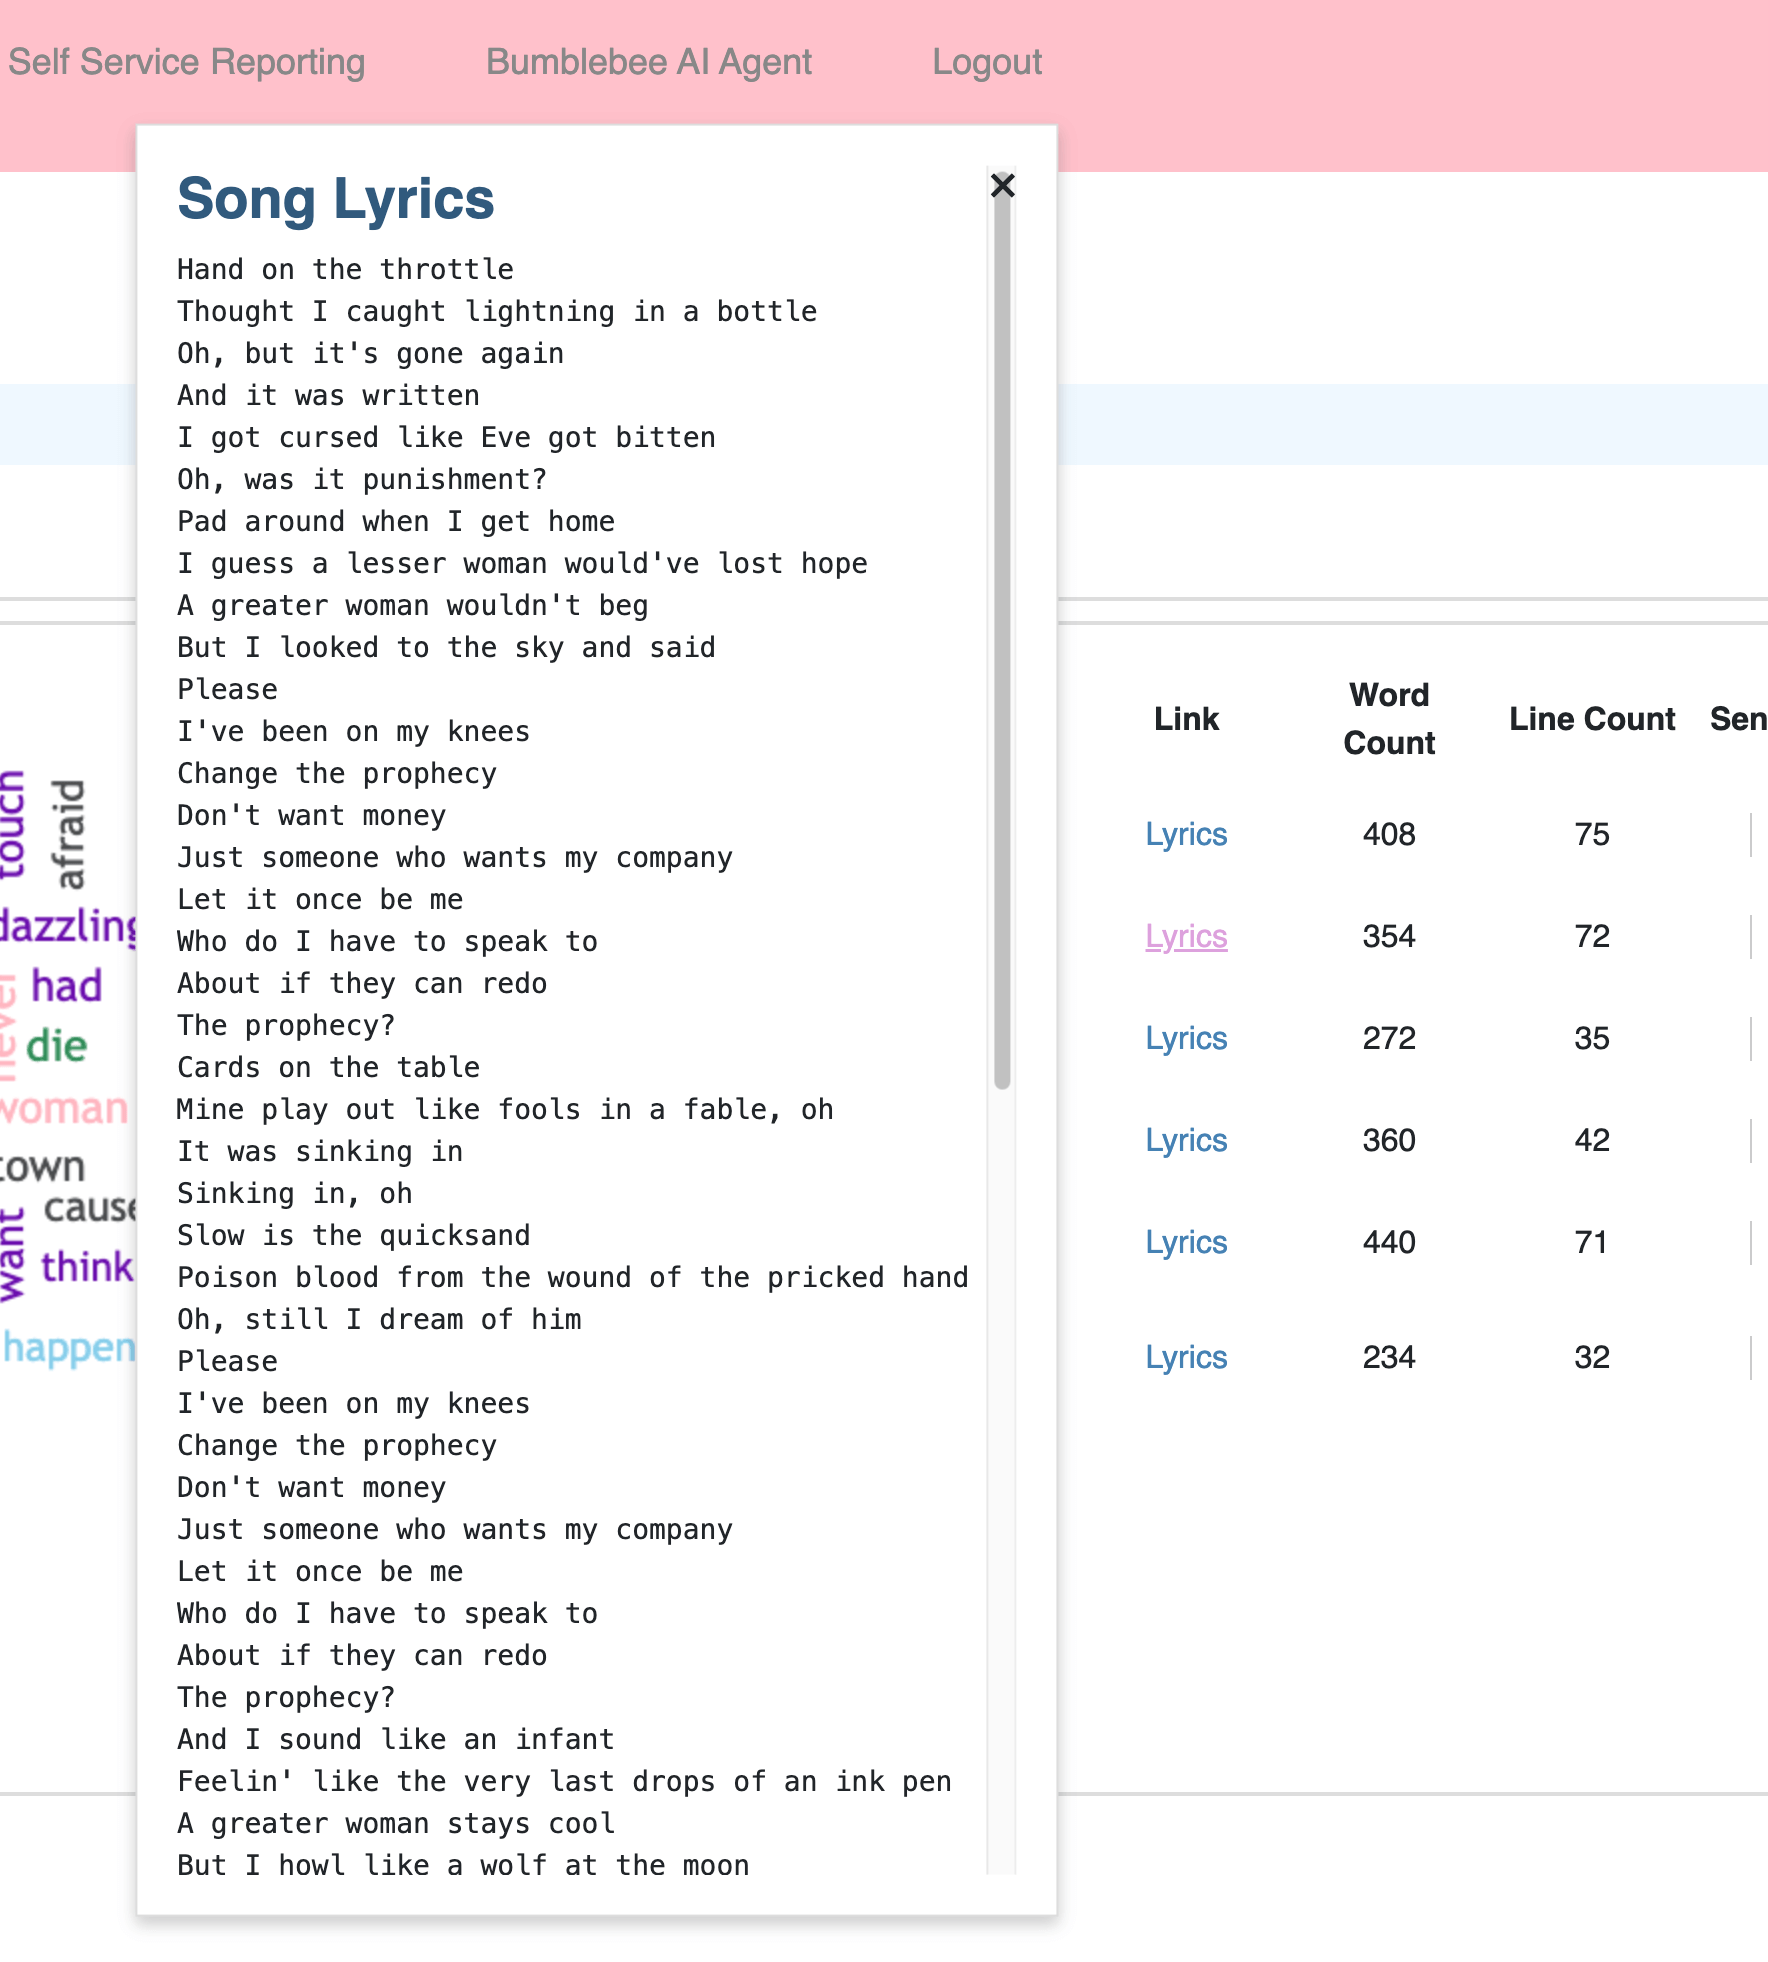The height and width of the screenshot is (1962, 1768).
Task: Click the Link column header
Action: tap(1186, 719)
